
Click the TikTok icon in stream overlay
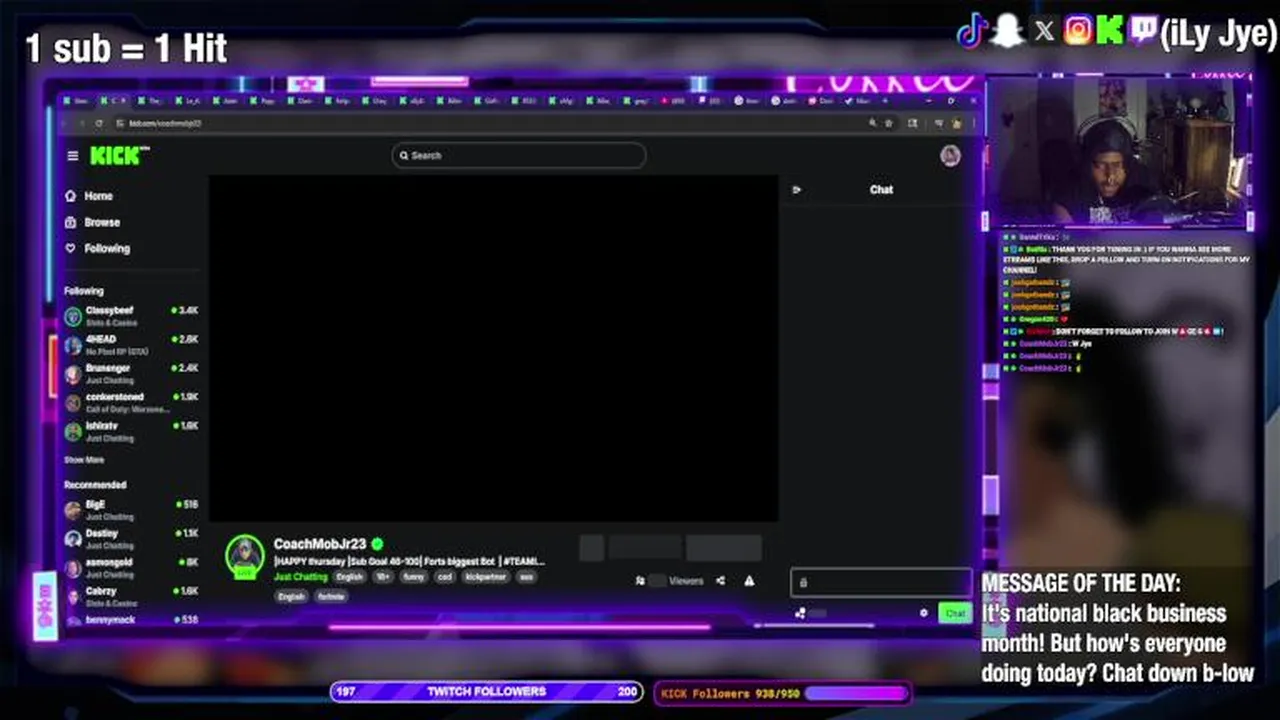click(x=972, y=32)
